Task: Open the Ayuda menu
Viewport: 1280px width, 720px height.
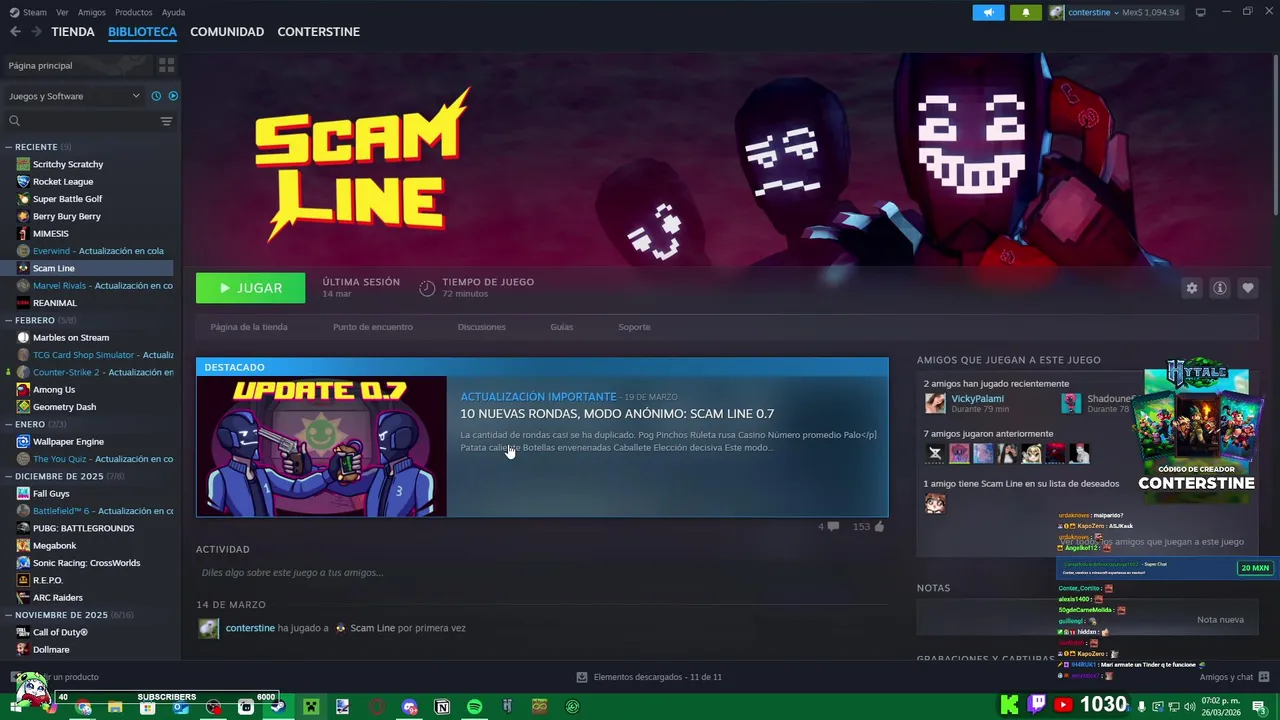Action: tap(173, 12)
